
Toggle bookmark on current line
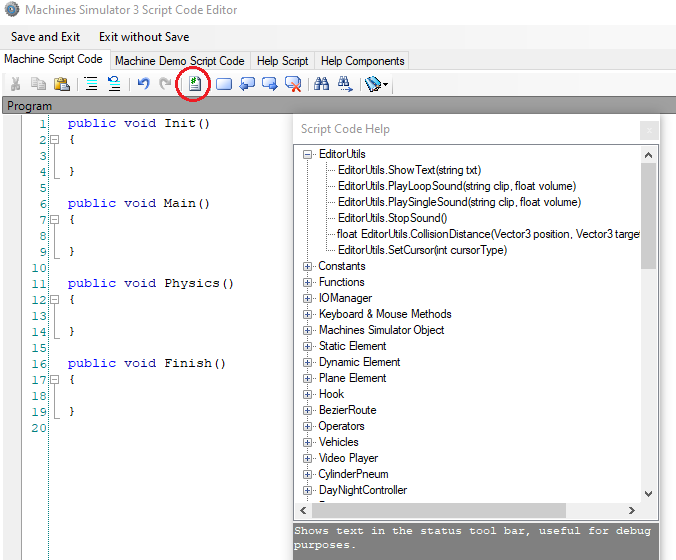[224, 84]
